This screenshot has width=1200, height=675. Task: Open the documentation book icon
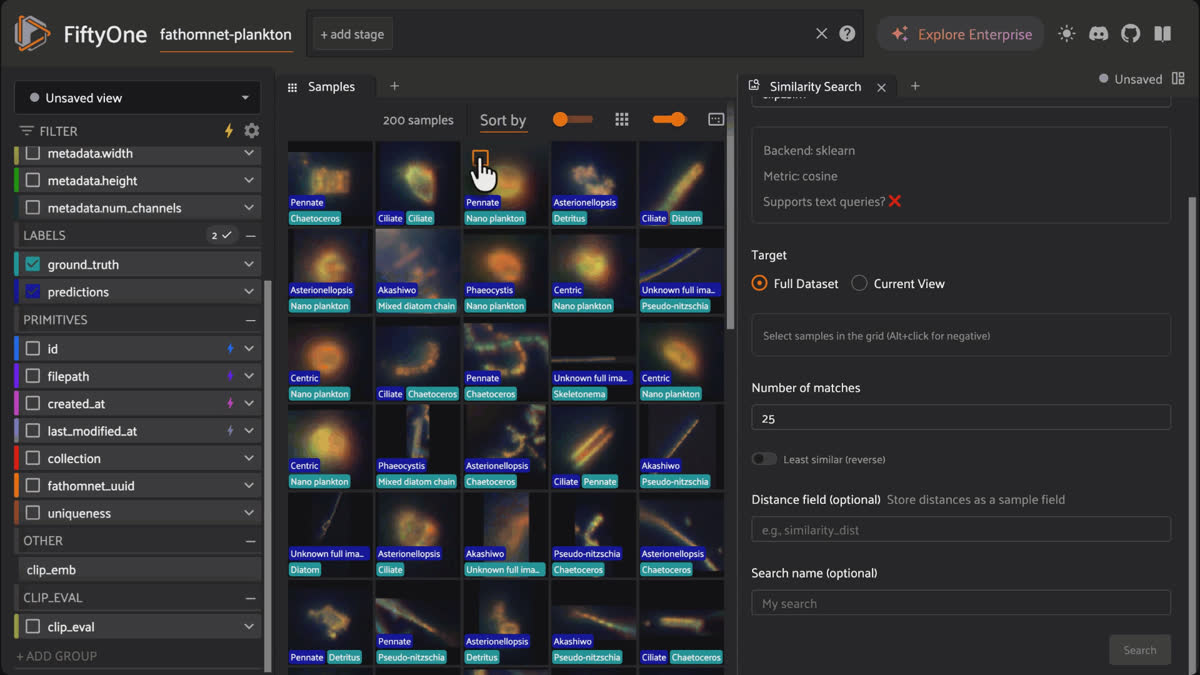point(1162,34)
